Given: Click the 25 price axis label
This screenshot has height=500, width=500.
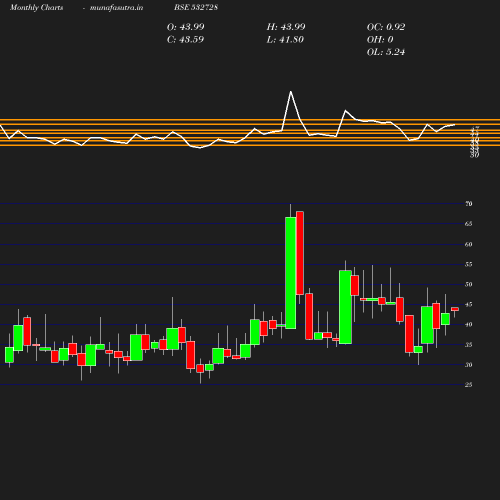Looking at the screenshot, I should pyautogui.click(x=469, y=385).
